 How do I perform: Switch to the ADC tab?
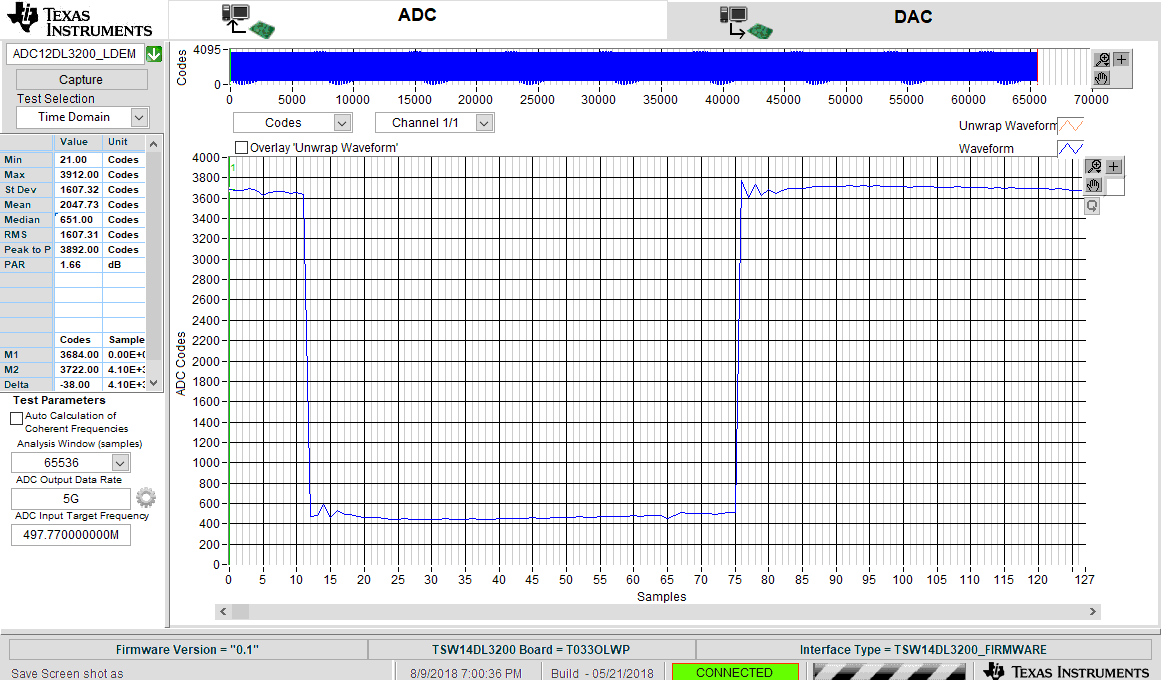pyautogui.click(x=417, y=17)
